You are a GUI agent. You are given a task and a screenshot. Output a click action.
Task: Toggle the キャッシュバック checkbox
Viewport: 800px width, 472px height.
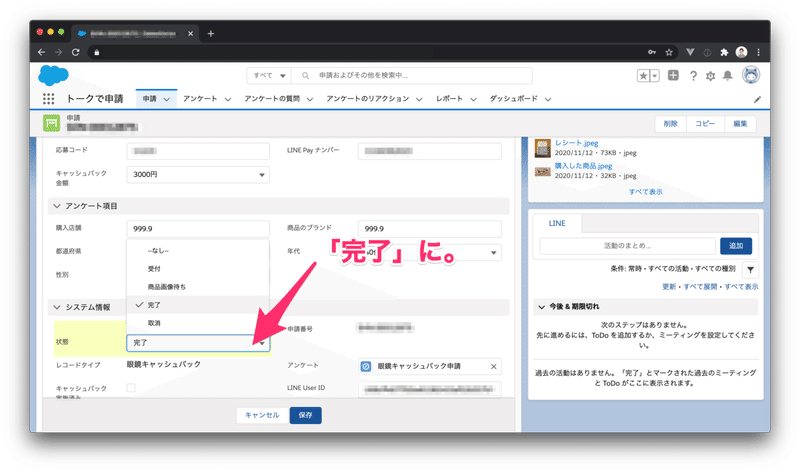(131, 388)
